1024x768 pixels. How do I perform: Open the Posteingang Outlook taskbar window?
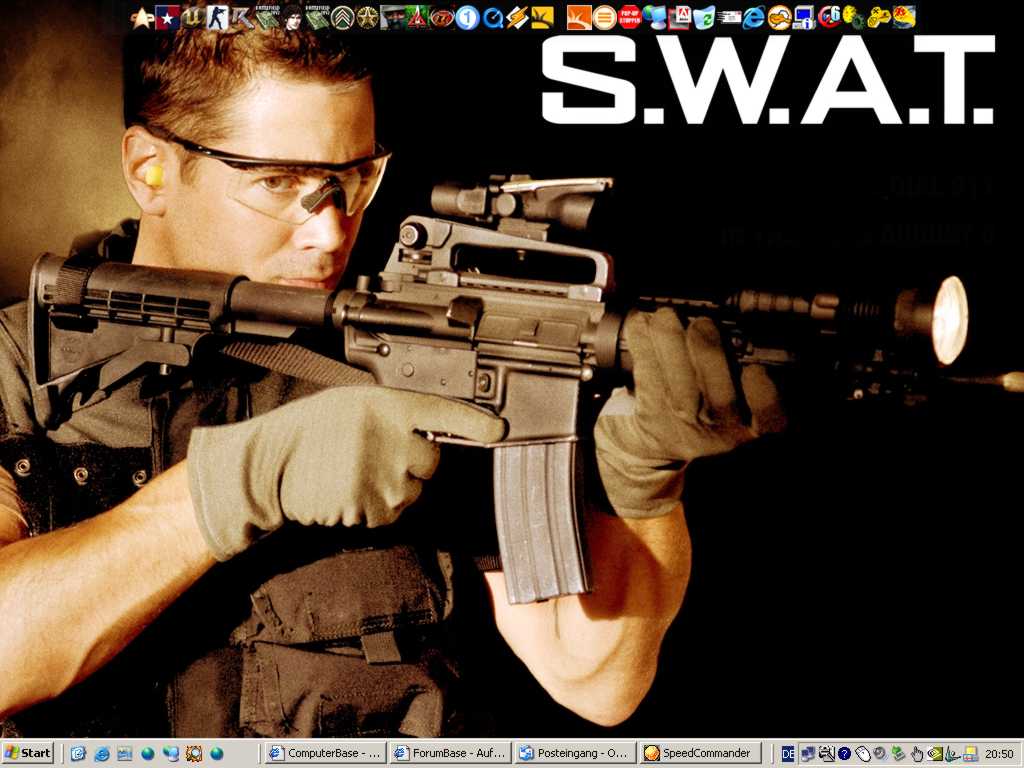575,753
